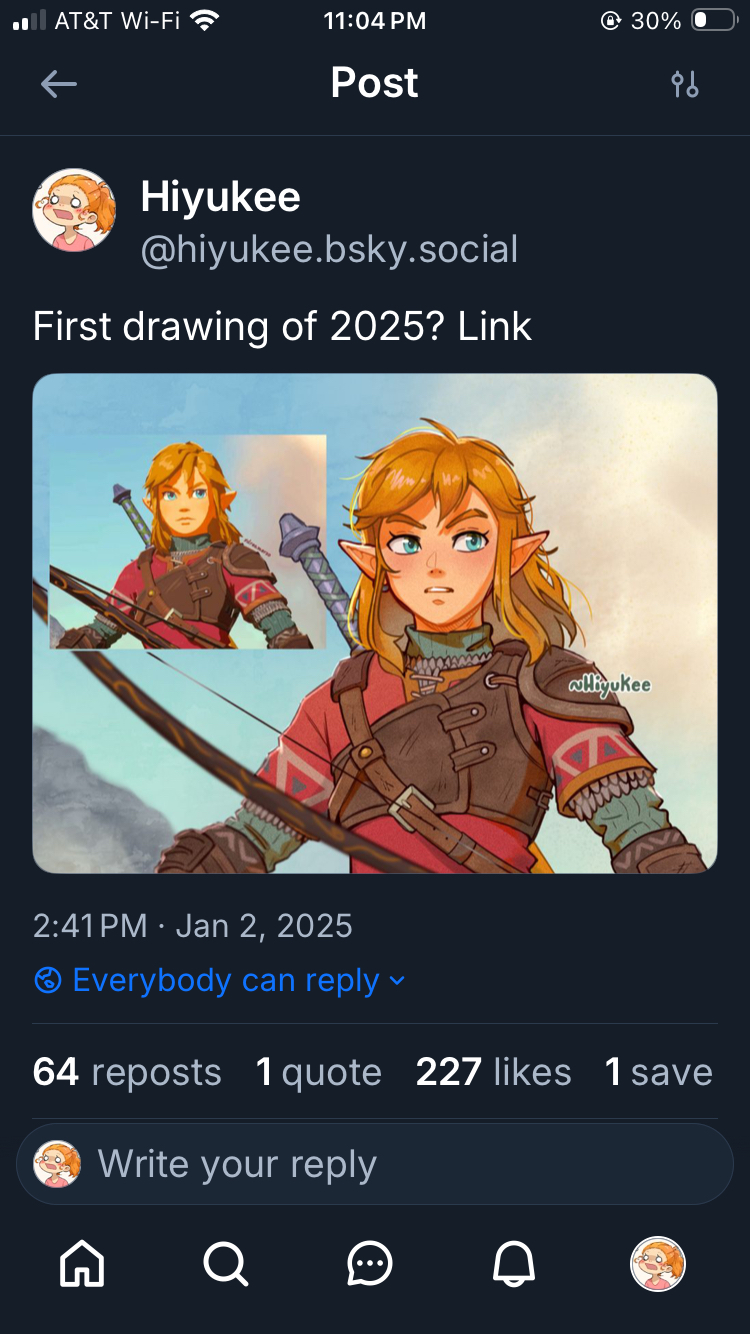Open the Search magnifier tab

pos(226,1265)
